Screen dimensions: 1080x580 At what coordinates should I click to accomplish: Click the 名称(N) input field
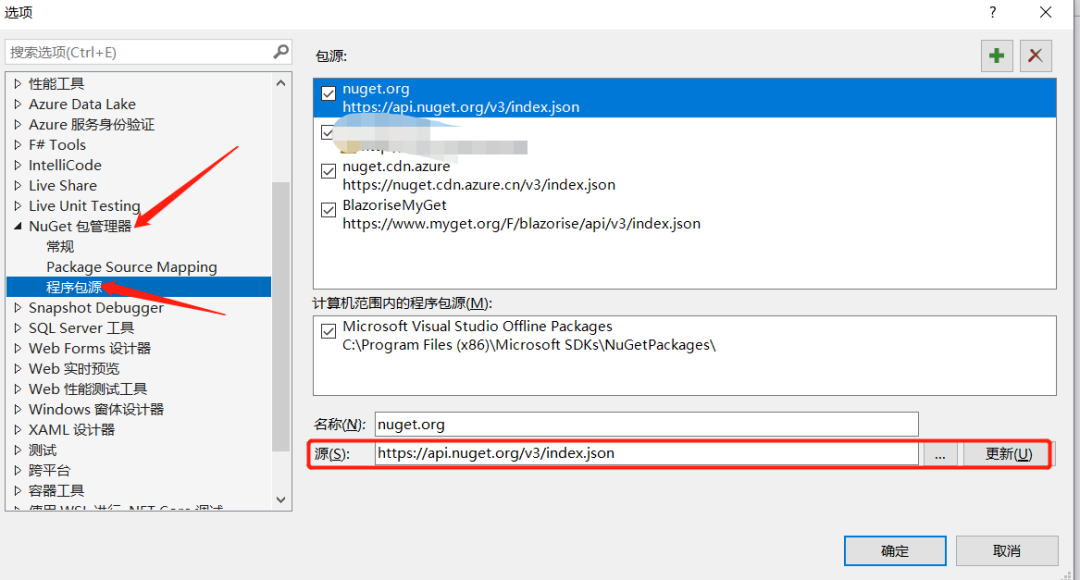click(646, 424)
